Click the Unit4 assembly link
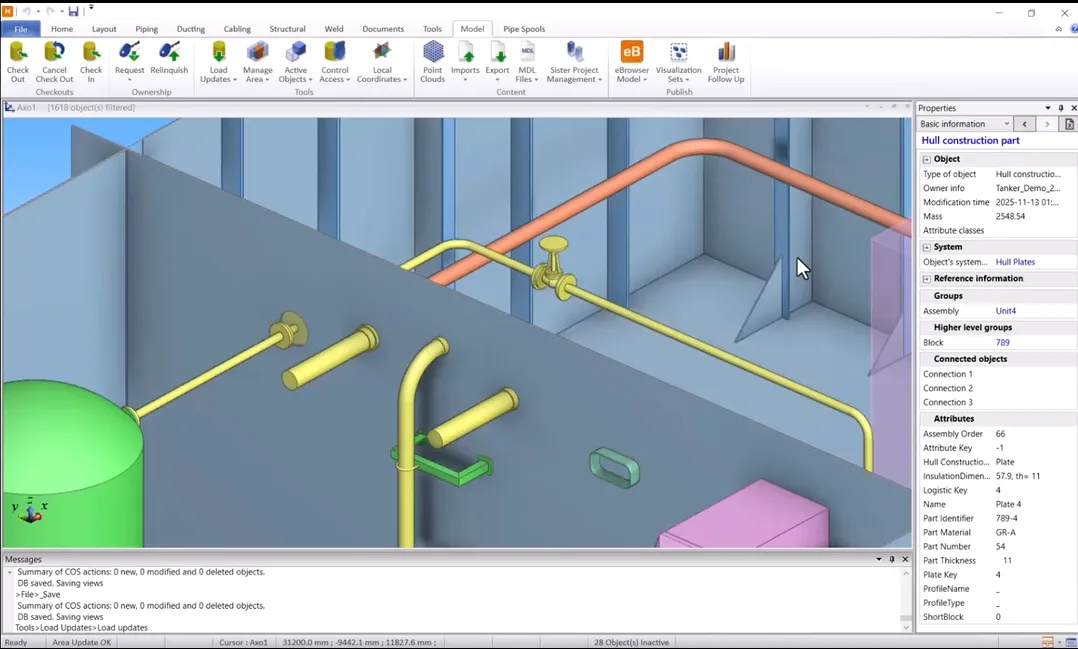 pyautogui.click(x=1006, y=311)
